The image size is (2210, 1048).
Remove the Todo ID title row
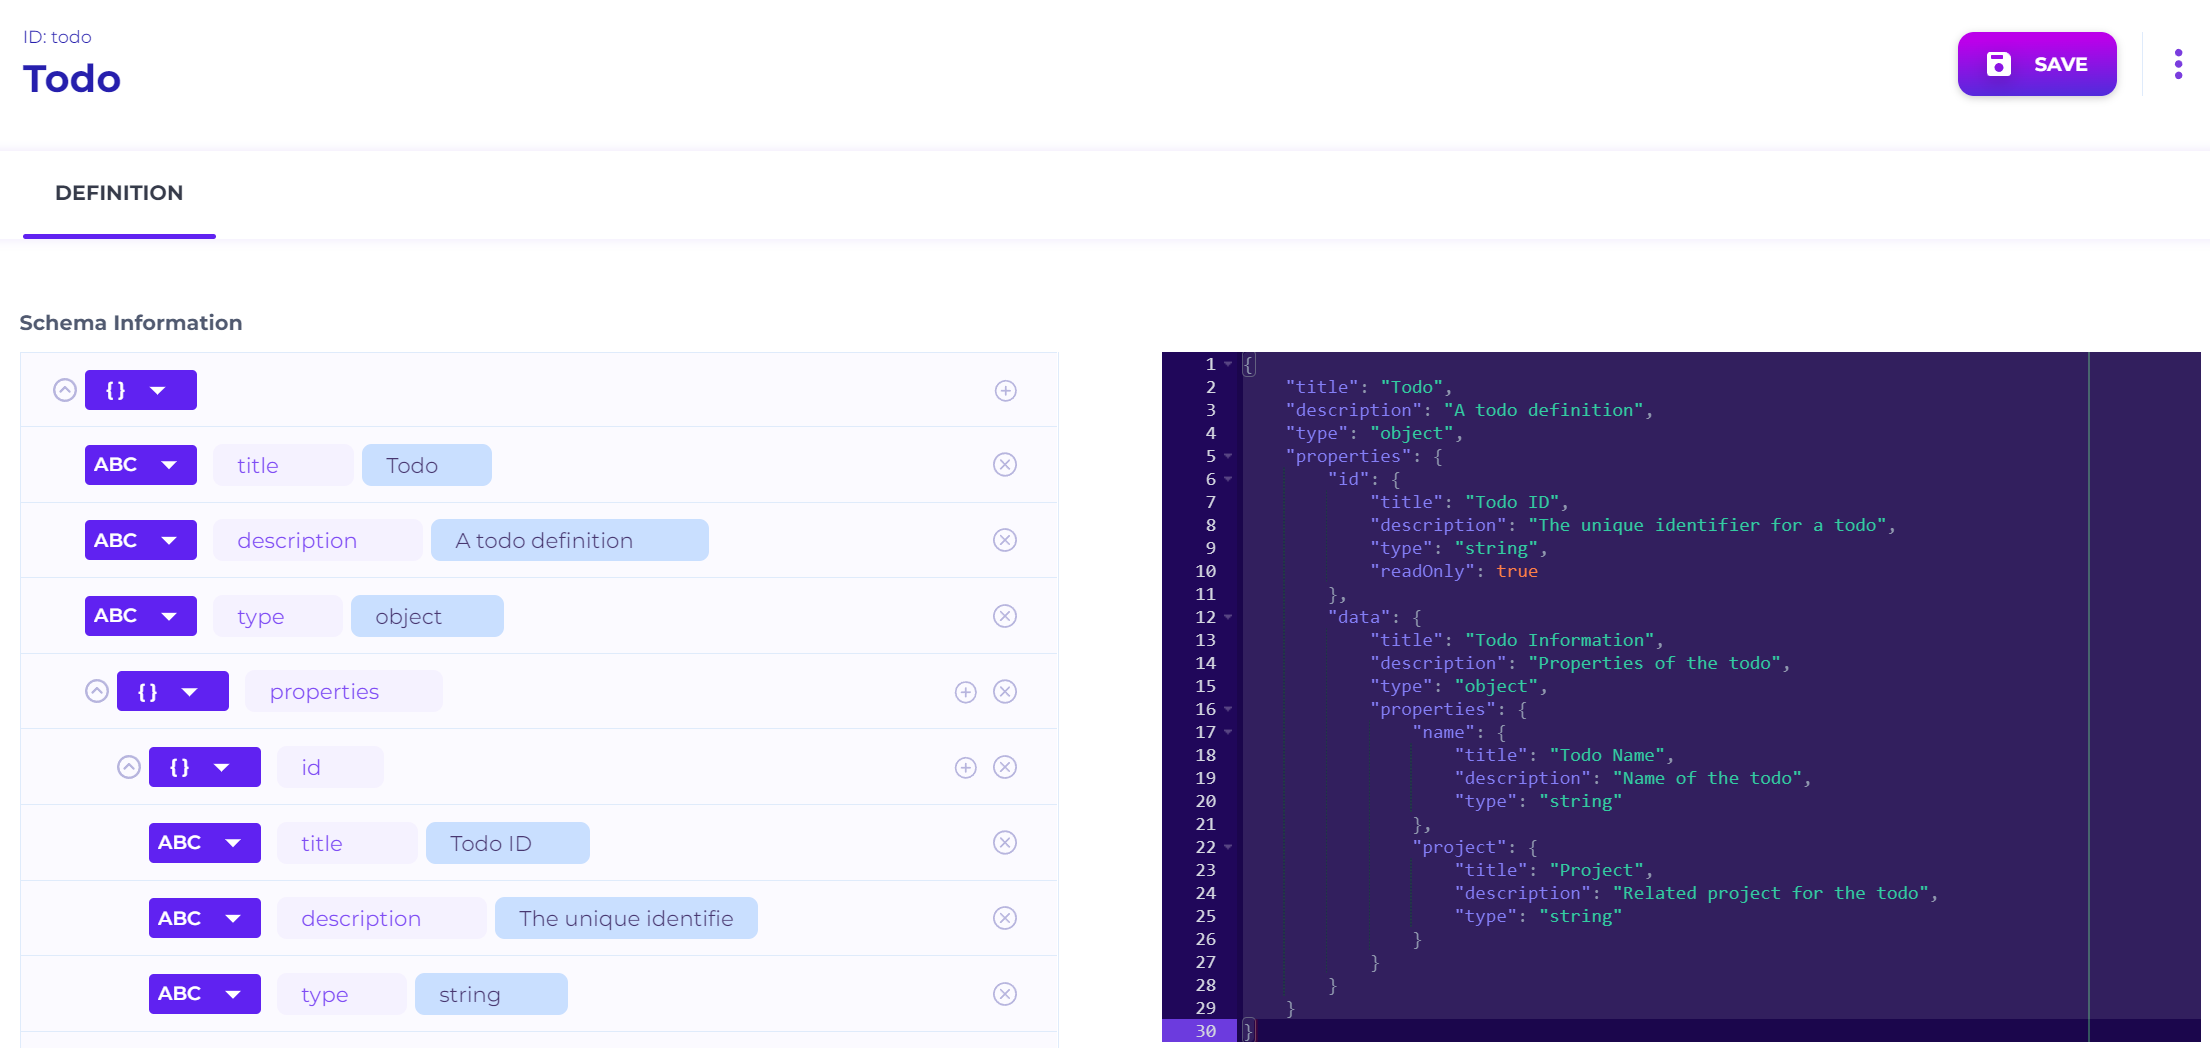[x=1004, y=843]
